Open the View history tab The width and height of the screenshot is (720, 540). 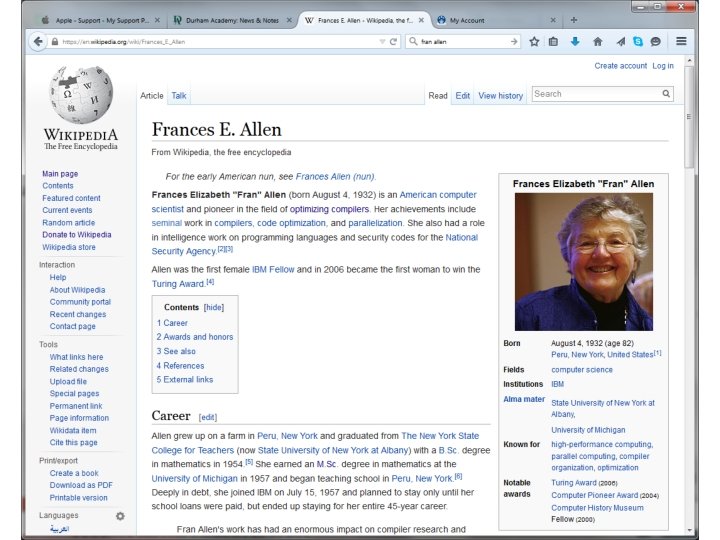click(x=501, y=96)
